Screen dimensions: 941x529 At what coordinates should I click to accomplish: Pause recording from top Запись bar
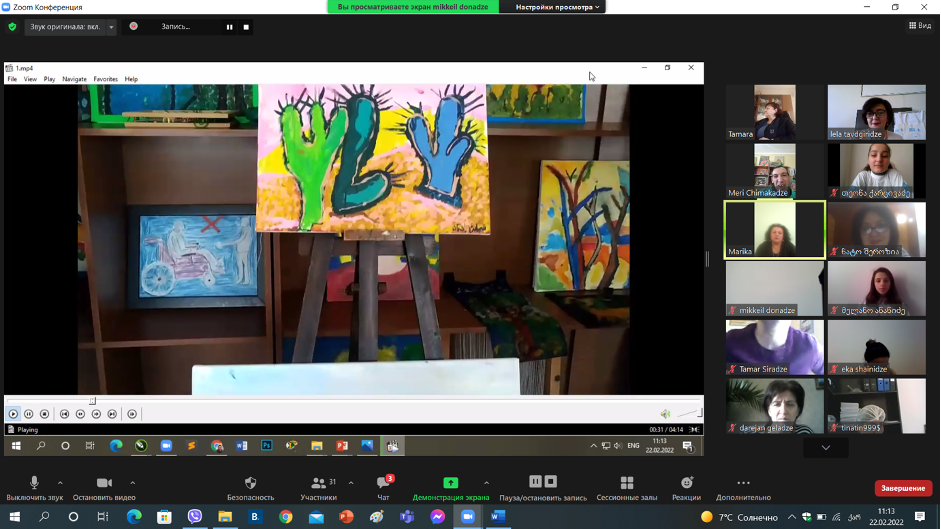pyautogui.click(x=229, y=27)
